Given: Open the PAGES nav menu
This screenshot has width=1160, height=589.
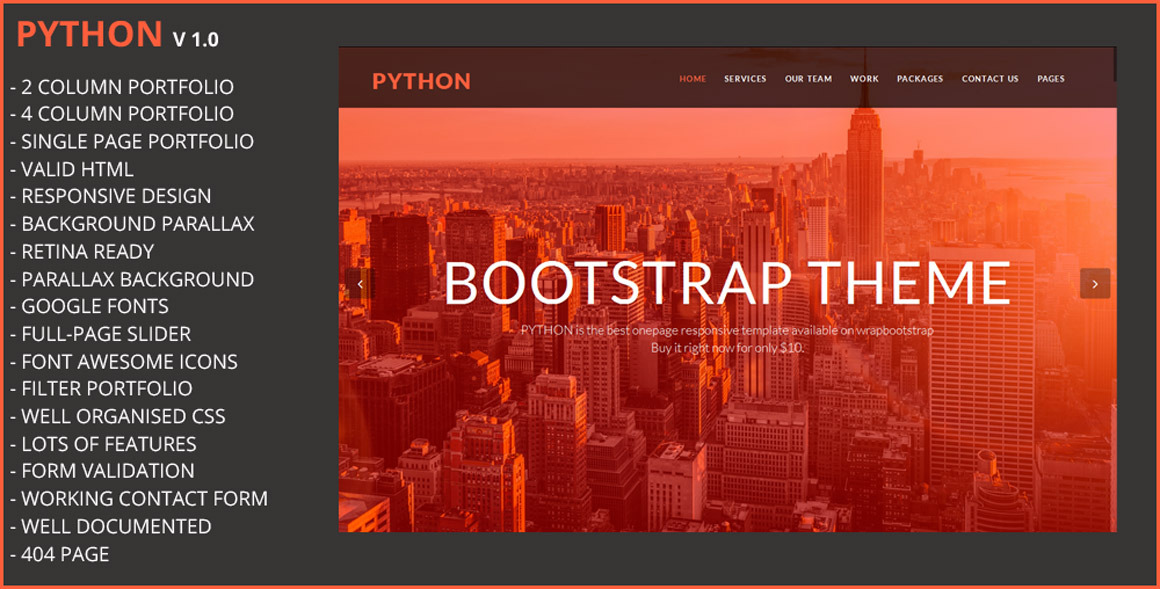Looking at the screenshot, I should 1051,78.
